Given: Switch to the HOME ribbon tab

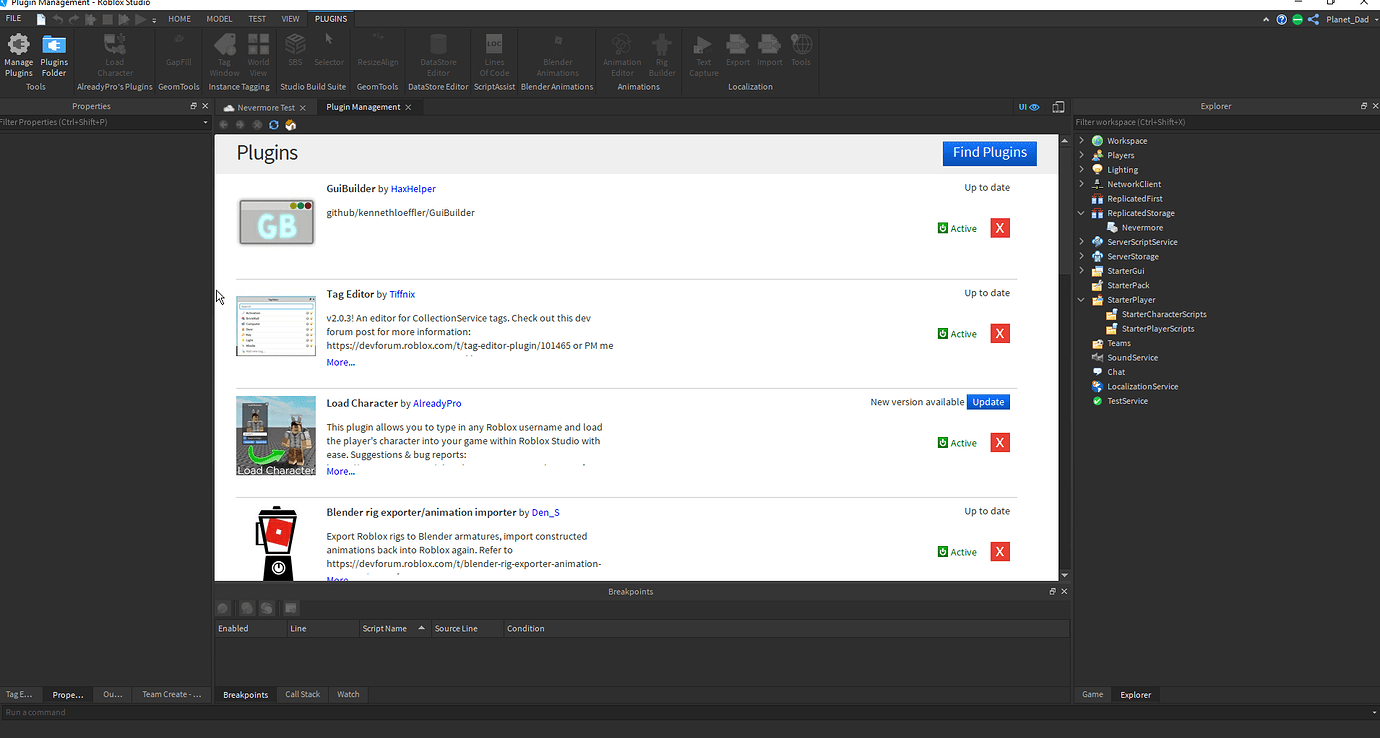Looking at the screenshot, I should (x=180, y=19).
